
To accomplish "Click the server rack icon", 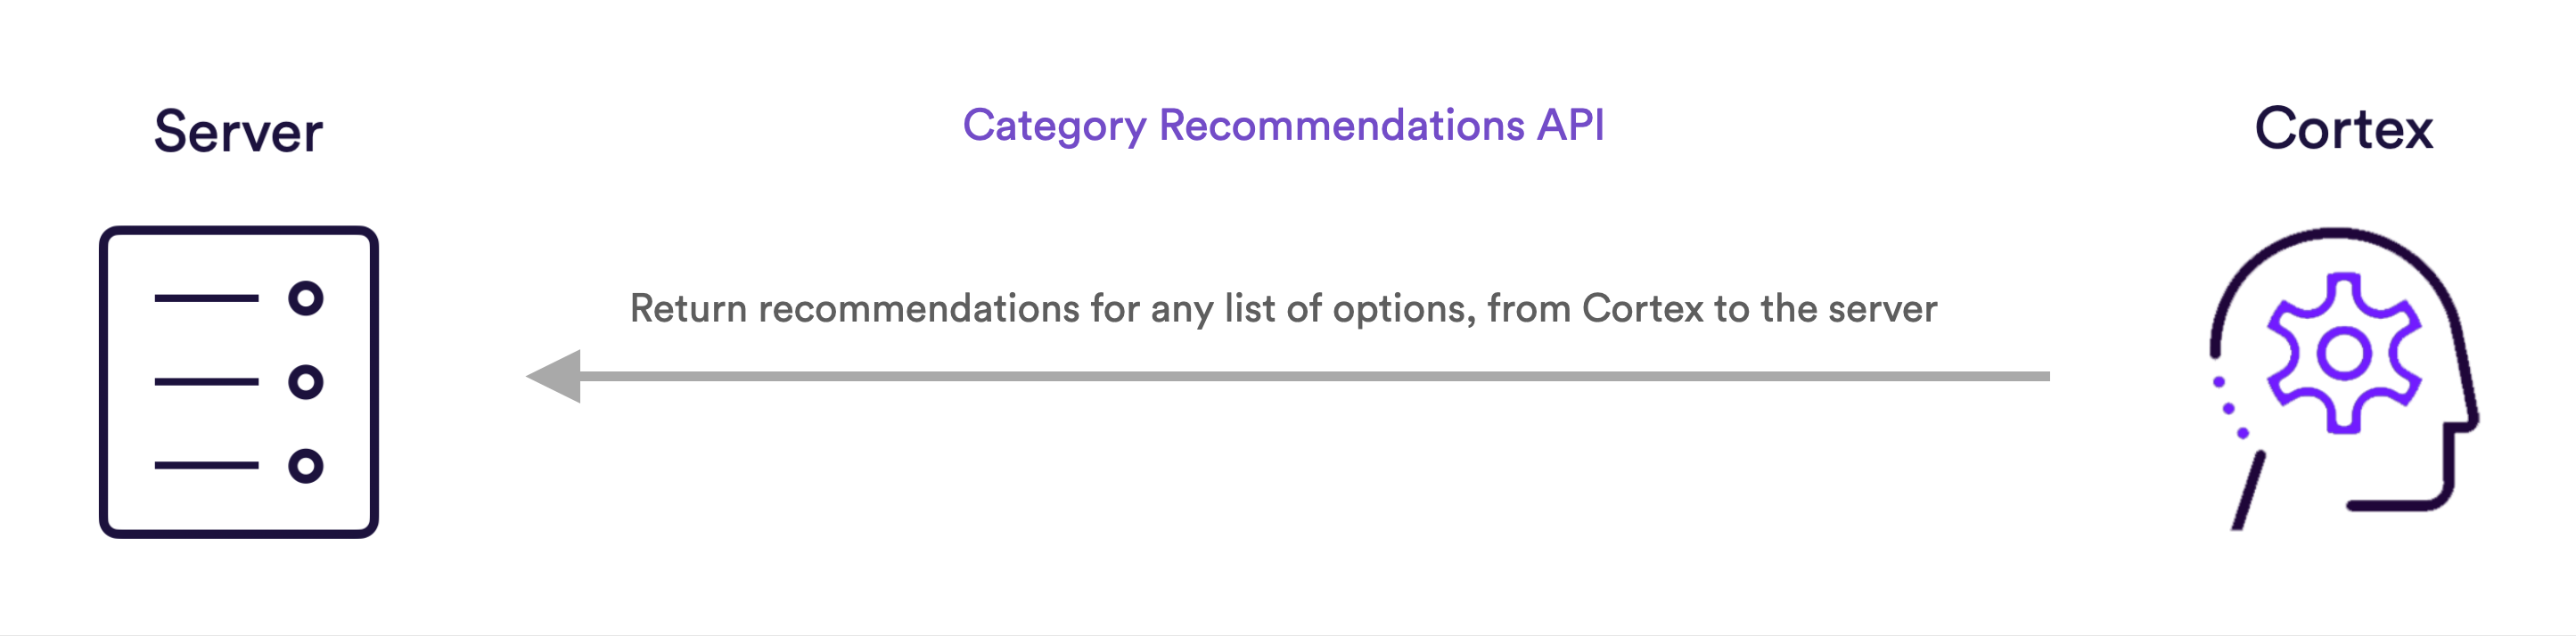I will point(239,382).
